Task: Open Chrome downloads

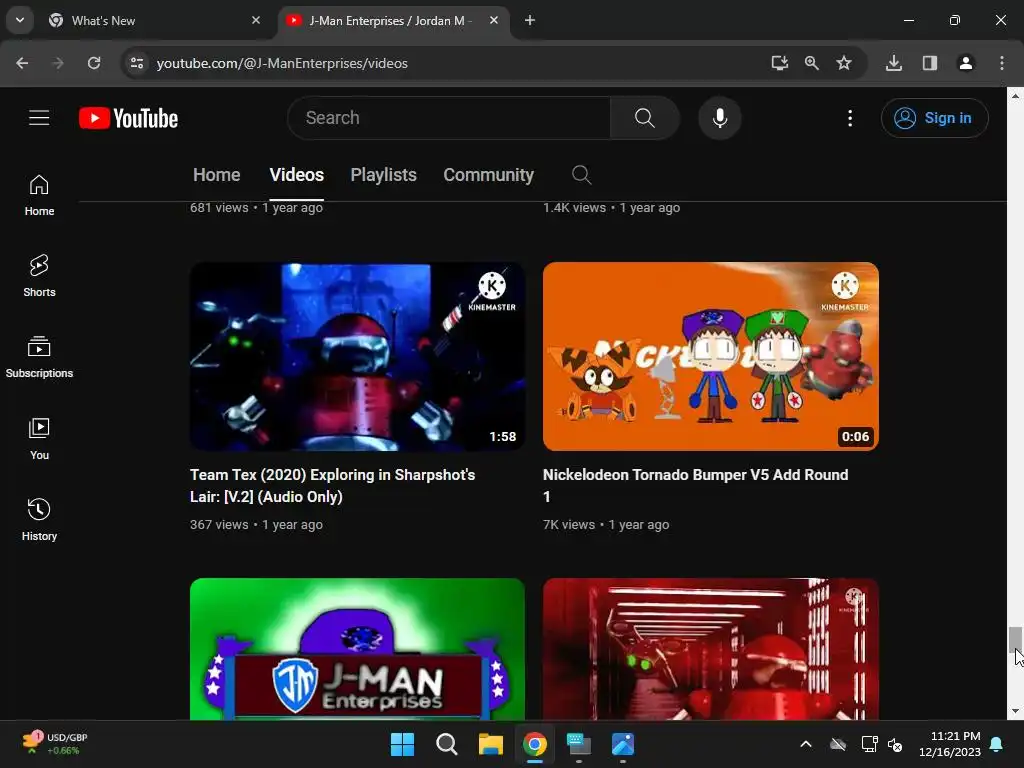Action: 894,63
